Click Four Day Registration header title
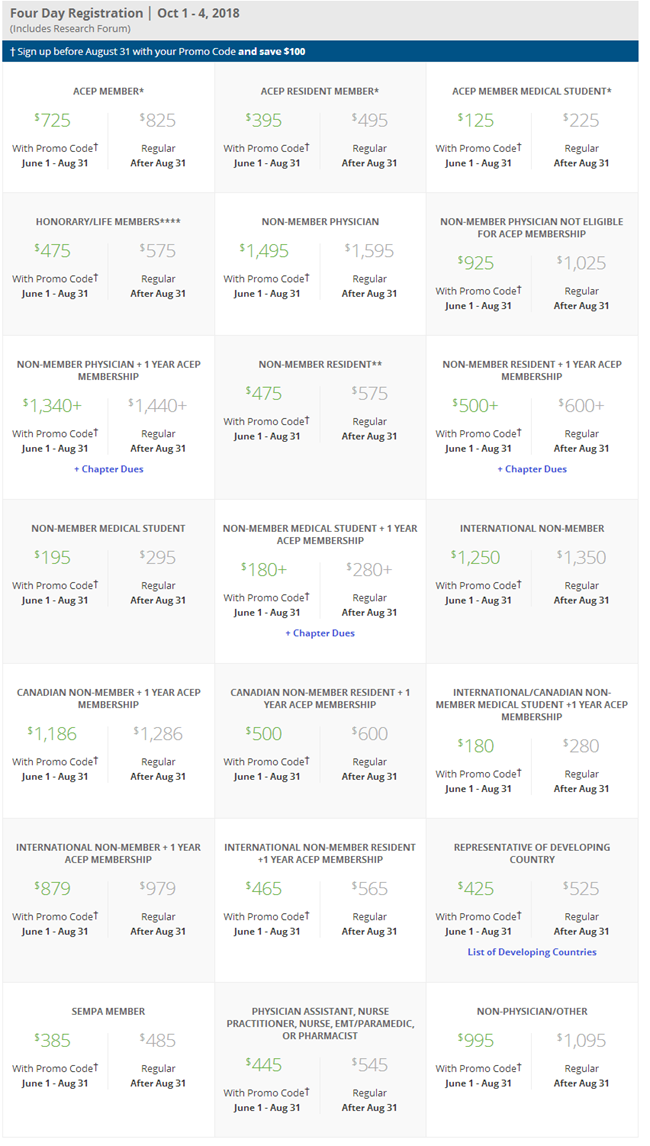 [77, 14]
